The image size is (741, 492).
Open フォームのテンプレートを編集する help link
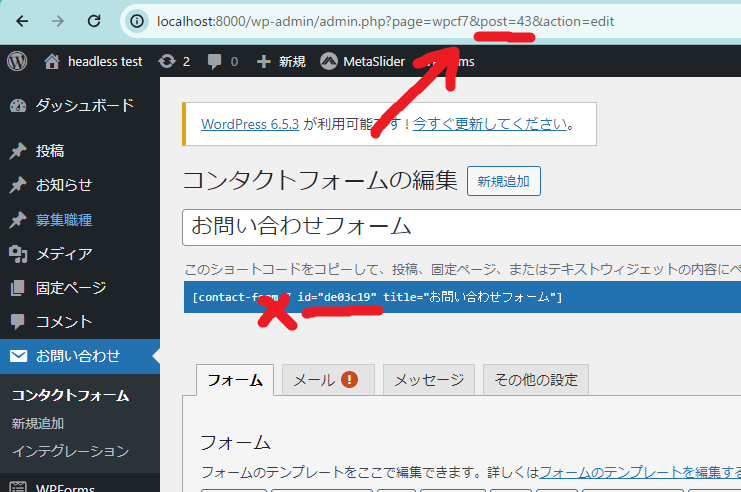click(x=640, y=472)
